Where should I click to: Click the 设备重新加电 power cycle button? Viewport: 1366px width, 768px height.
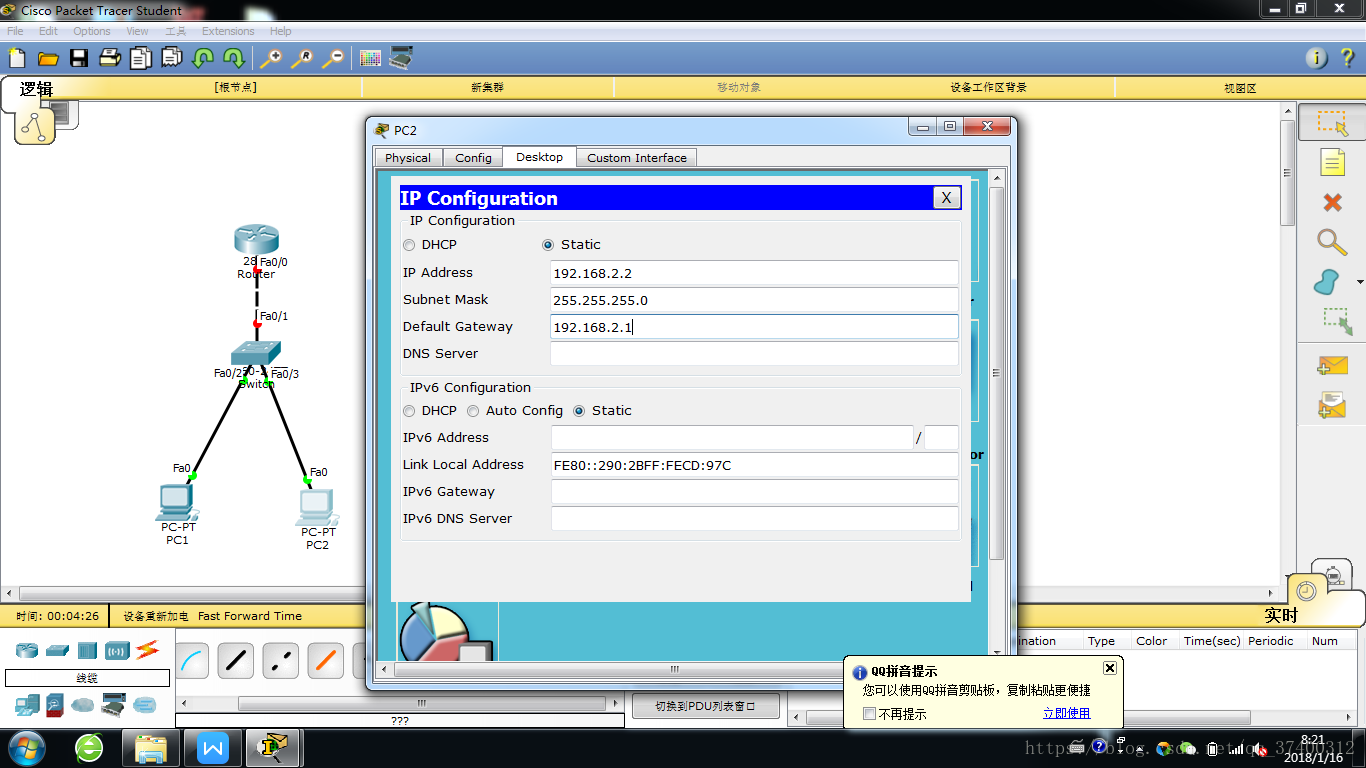[x=156, y=616]
